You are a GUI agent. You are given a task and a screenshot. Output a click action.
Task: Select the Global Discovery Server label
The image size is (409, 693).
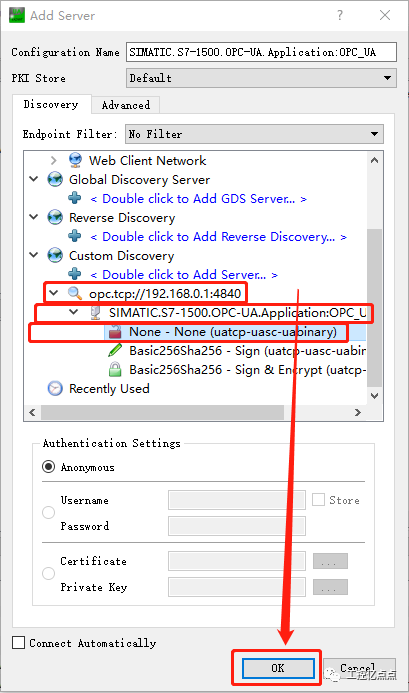tap(139, 179)
